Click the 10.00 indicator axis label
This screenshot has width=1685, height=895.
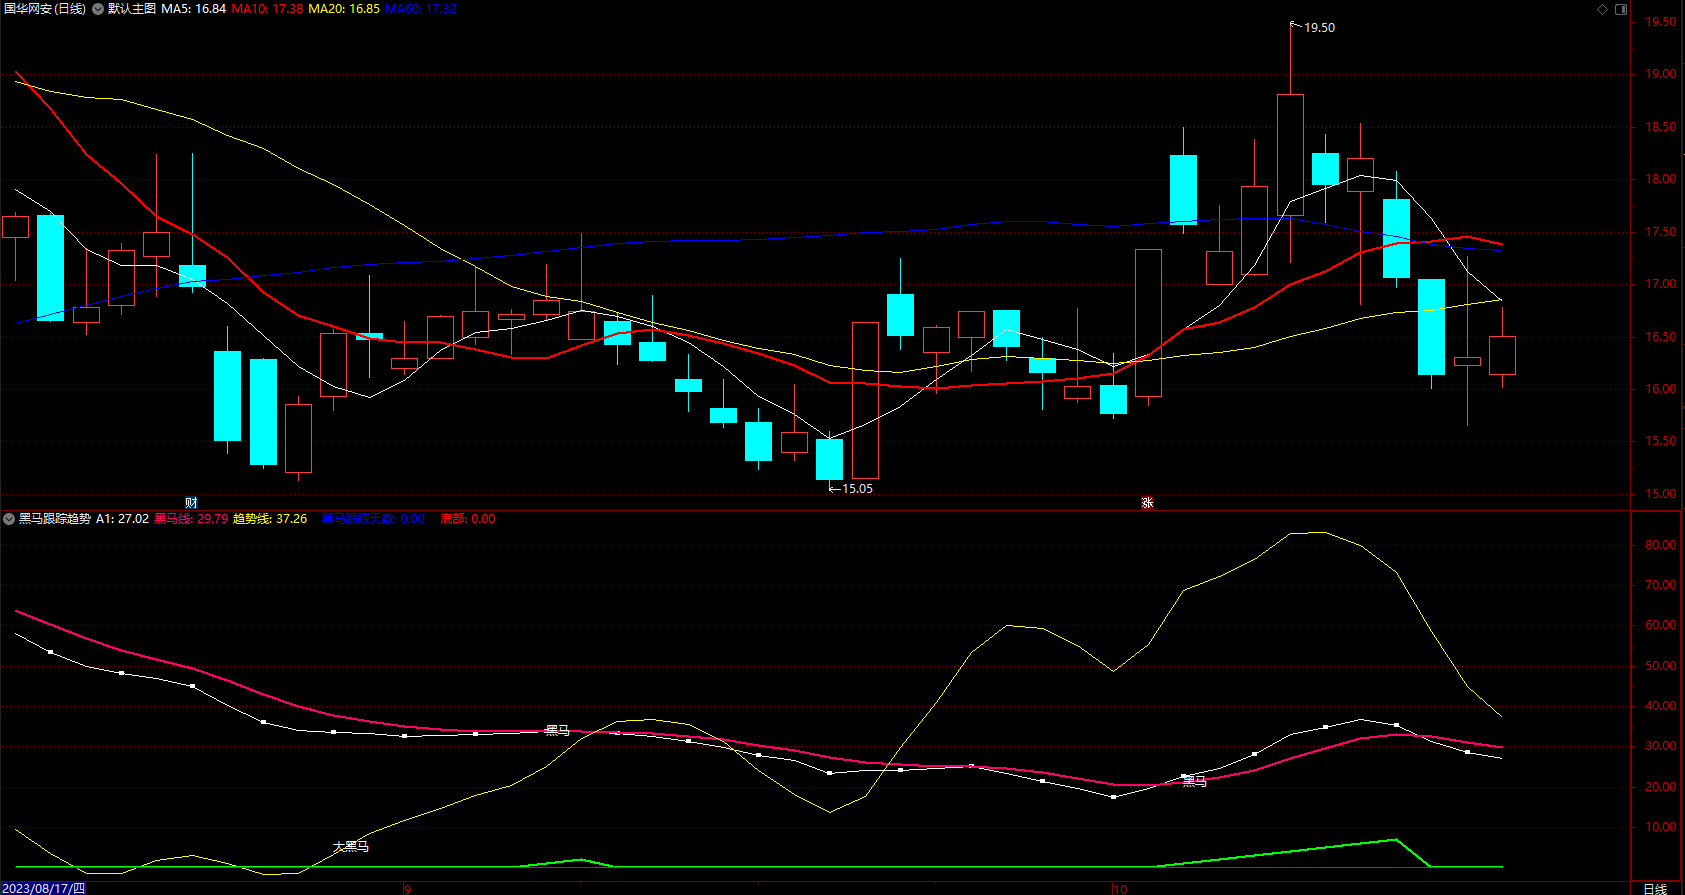1661,827
